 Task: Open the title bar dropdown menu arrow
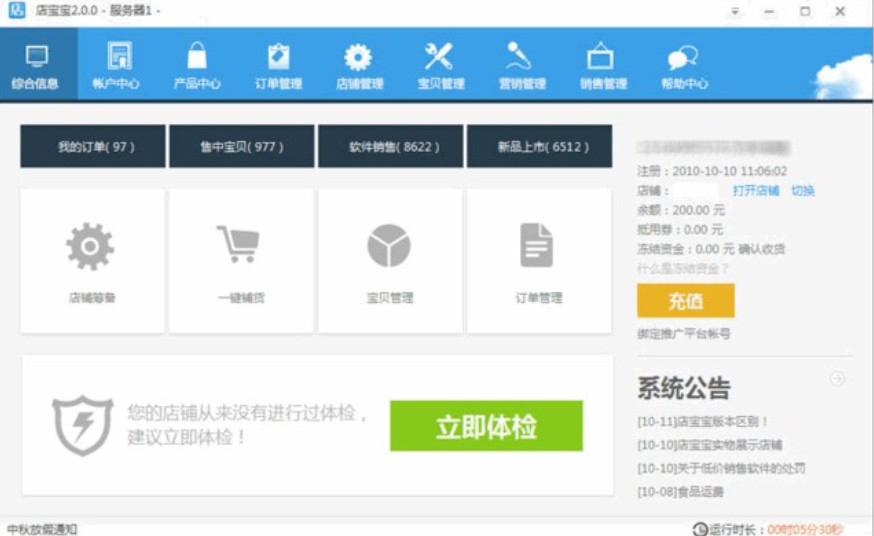click(735, 11)
